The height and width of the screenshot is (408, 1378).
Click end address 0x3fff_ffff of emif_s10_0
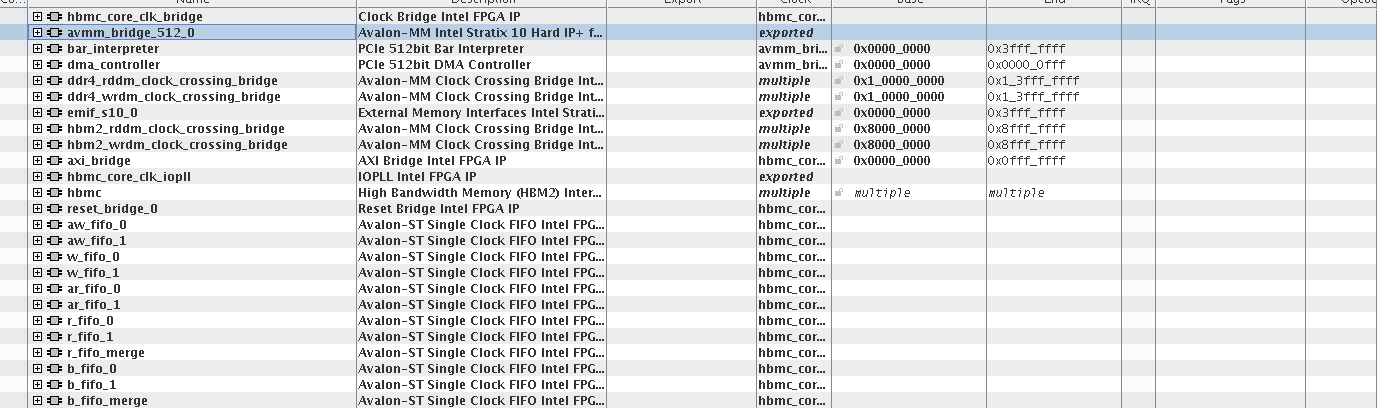coord(1026,113)
